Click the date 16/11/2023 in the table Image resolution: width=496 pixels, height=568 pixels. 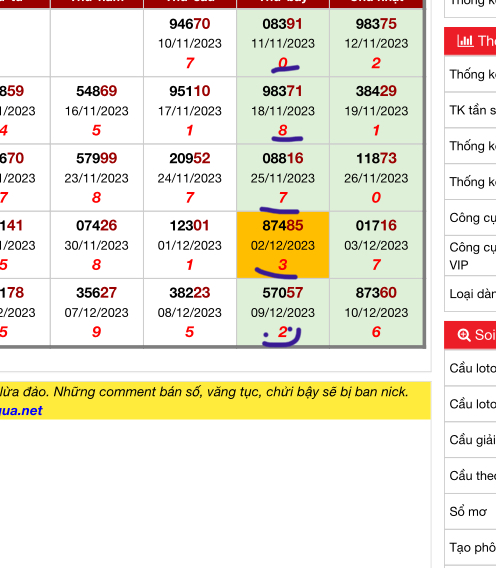[97, 111]
